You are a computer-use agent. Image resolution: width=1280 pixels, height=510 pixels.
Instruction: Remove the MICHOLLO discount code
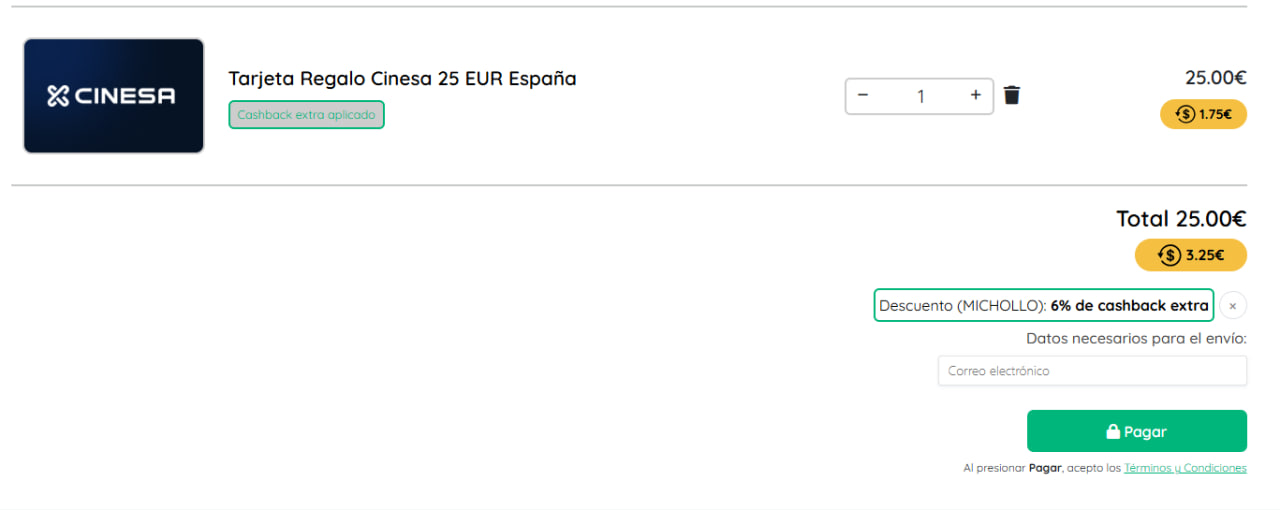point(1233,305)
